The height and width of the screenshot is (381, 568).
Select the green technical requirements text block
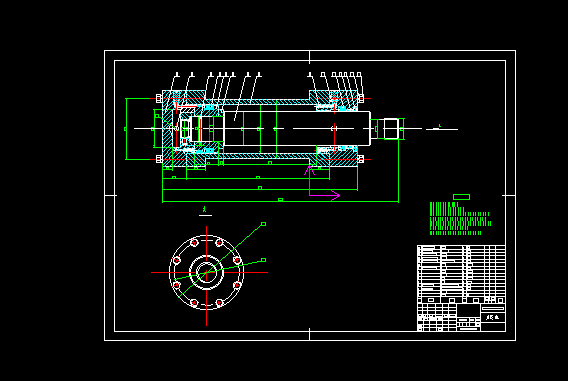[460, 219]
